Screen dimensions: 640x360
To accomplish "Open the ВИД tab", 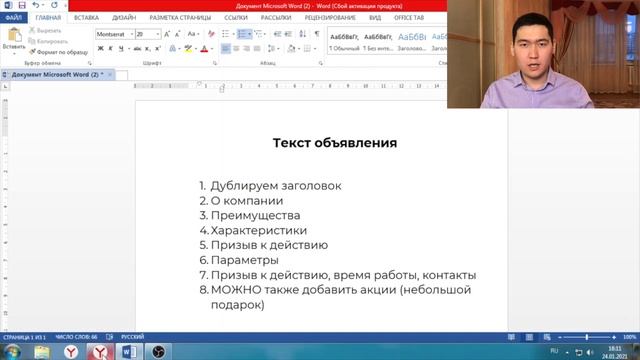I will coord(375,18).
